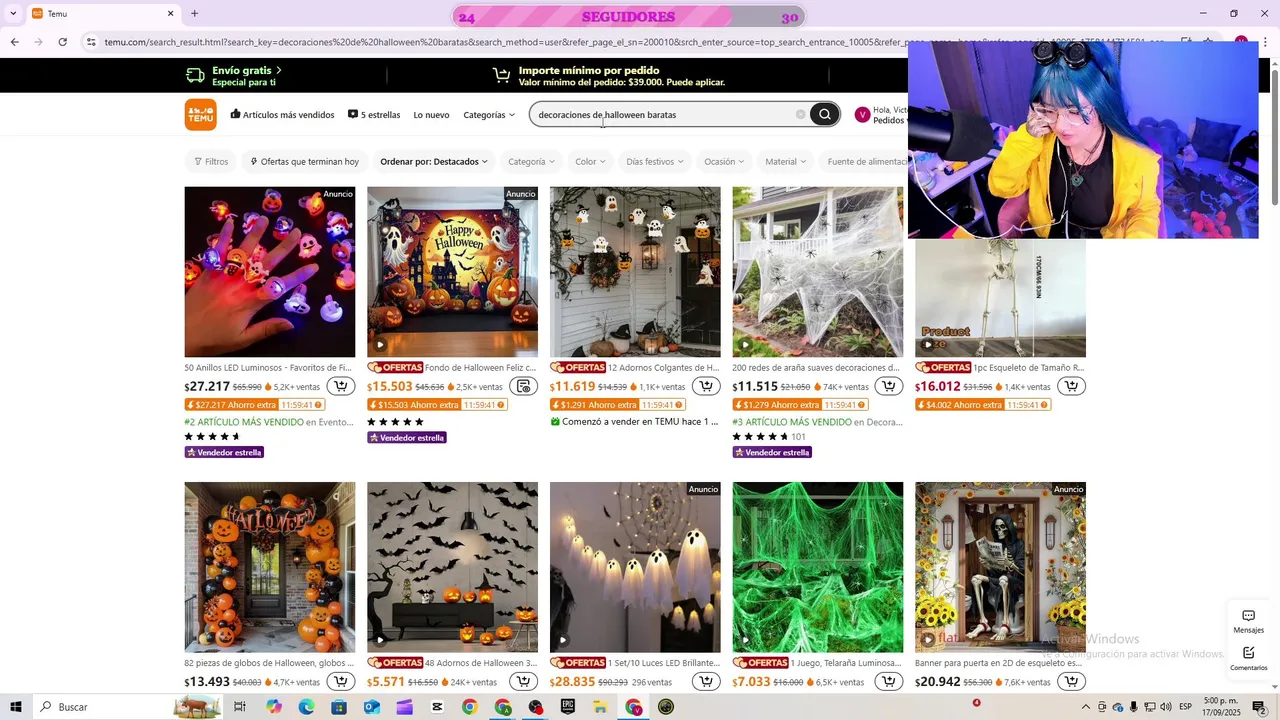Go back to the previous page

[x=15, y=42]
